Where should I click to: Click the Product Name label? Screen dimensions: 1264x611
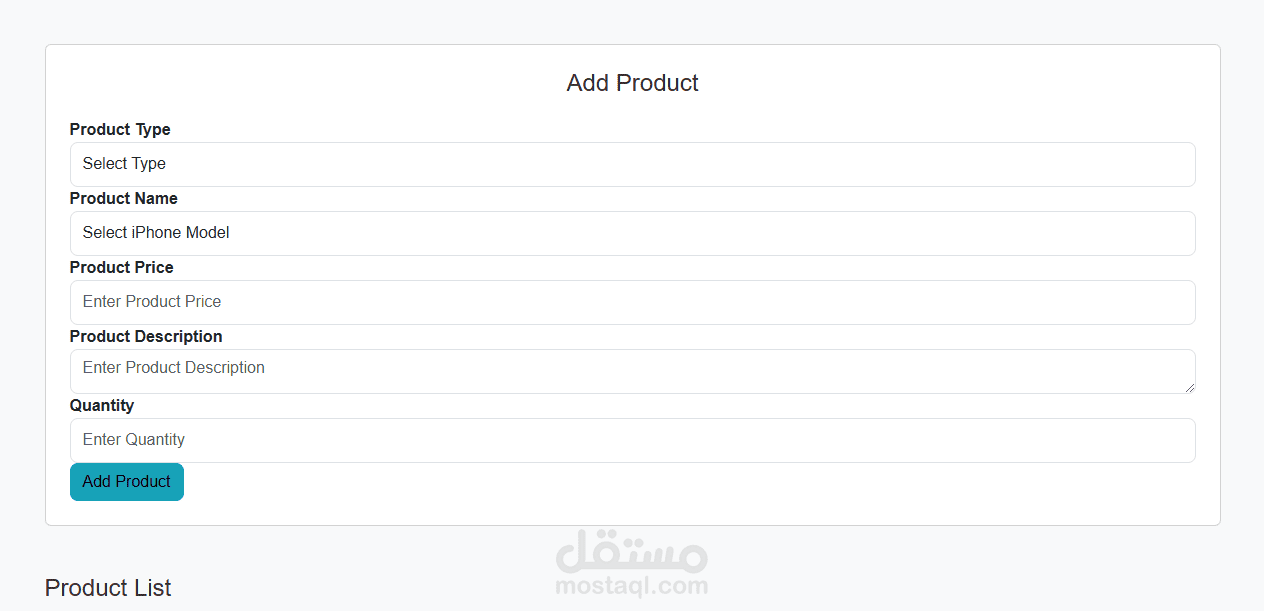[124, 198]
